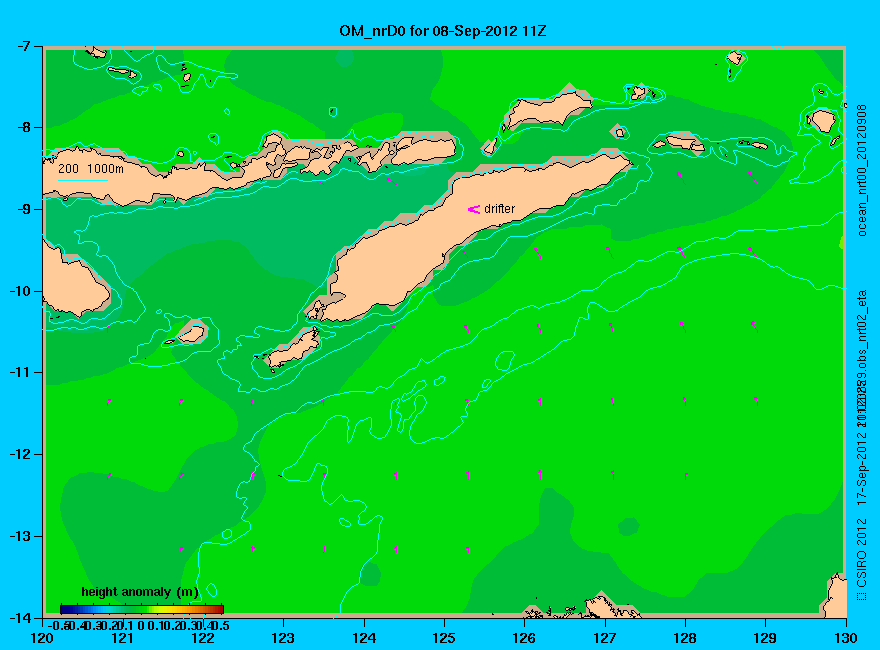Screen dimensions: 880x650
Task: Click the vertical 'ocean_nr00_20120908' side text
Action: point(863,171)
